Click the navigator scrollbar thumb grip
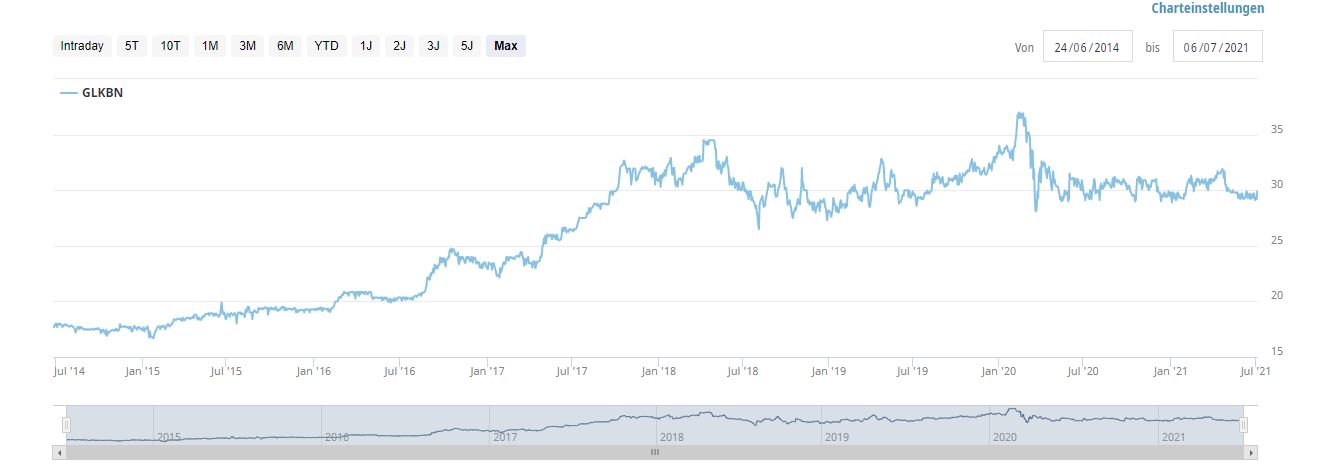Image resolution: width=1344 pixels, height=474 pixels. tap(655, 452)
